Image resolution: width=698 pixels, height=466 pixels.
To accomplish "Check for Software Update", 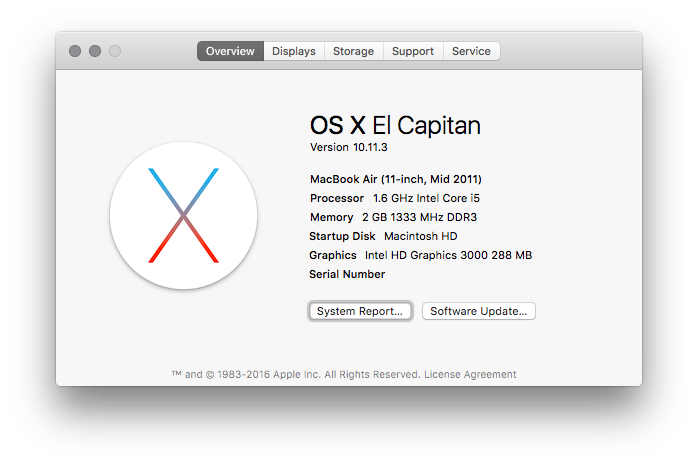I will (x=479, y=311).
